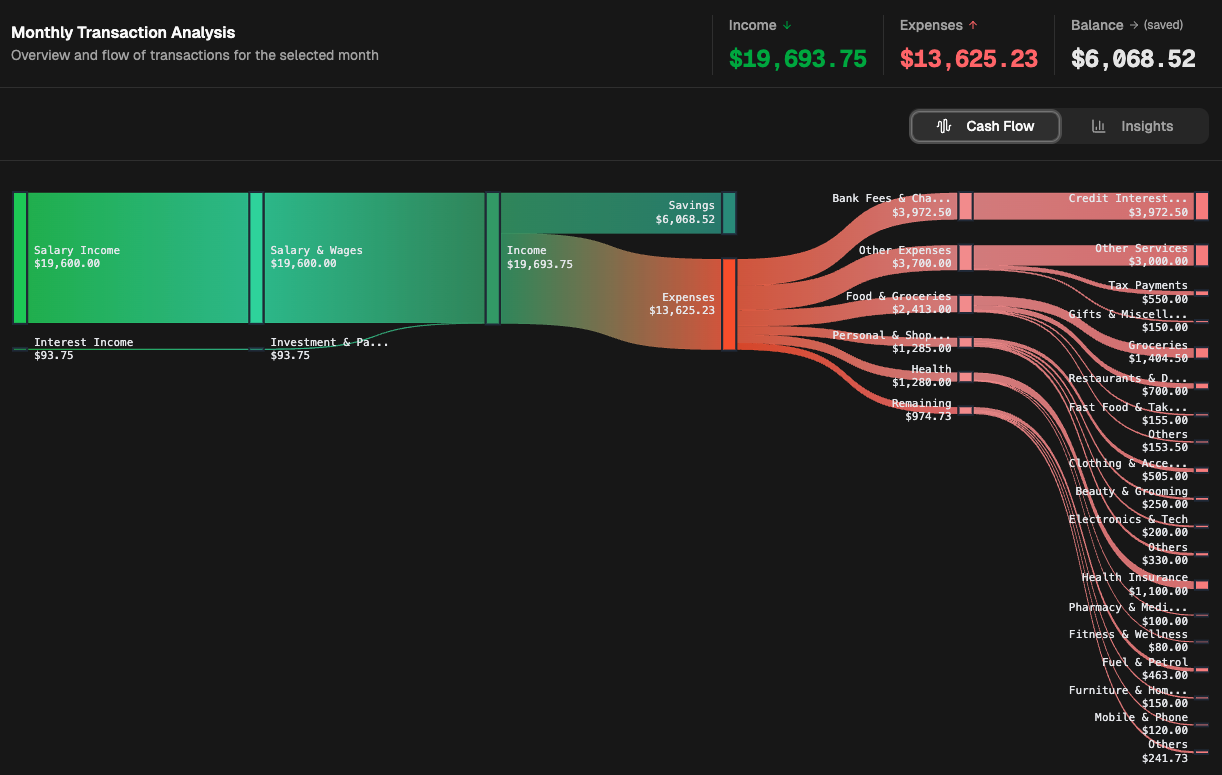The image size is (1222, 775).
Task: Select the Savings flow in the diagram
Action: pos(610,212)
